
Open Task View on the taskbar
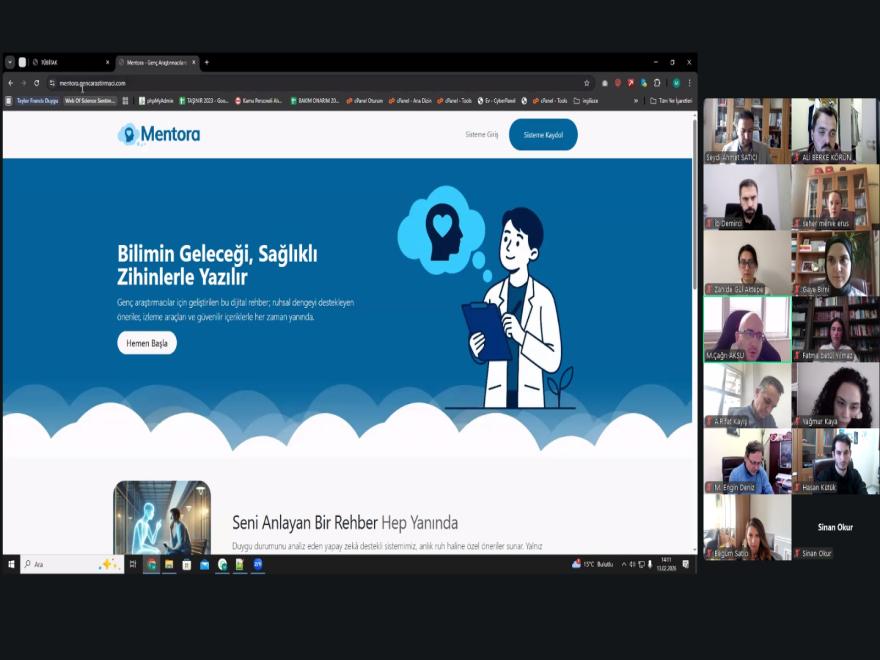click(133, 564)
